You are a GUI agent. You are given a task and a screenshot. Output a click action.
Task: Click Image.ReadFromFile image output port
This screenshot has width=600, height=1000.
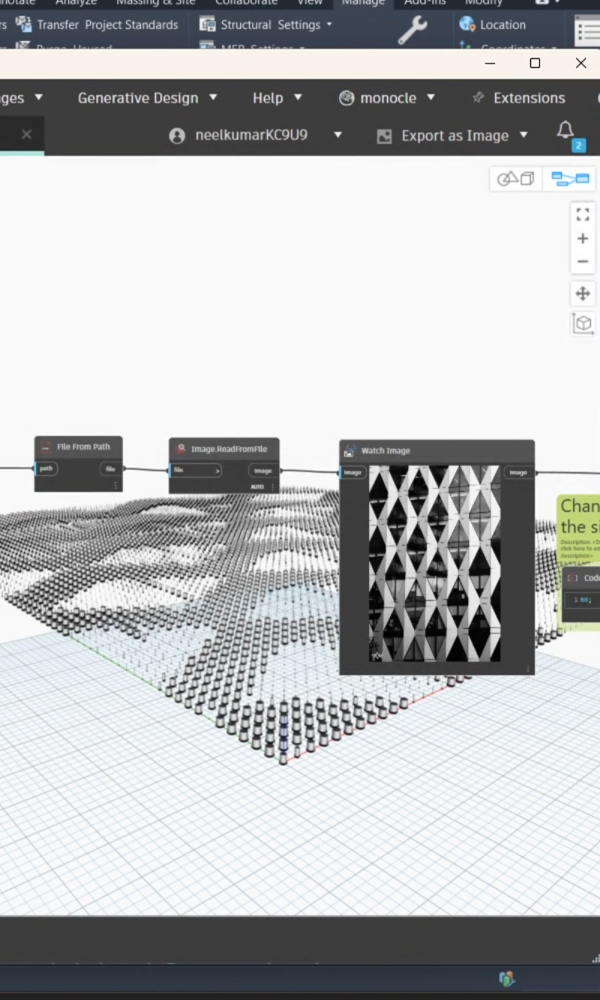coord(263,471)
